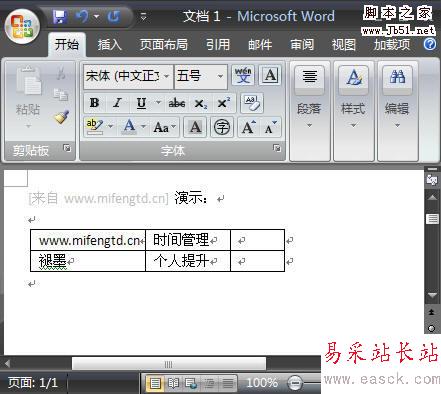Toggle character shading A icon
This screenshot has height=394, width=441.
[x=195, y=127]
